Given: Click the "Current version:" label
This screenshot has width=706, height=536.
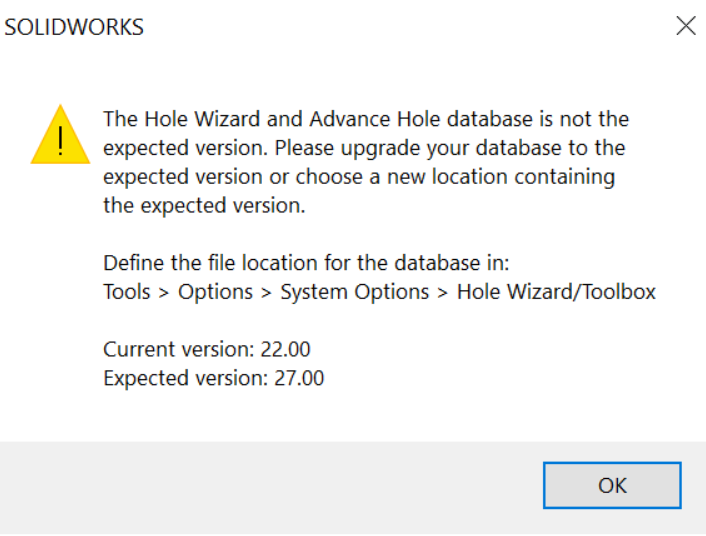Looking at the screenshot, I should (174, 349).
